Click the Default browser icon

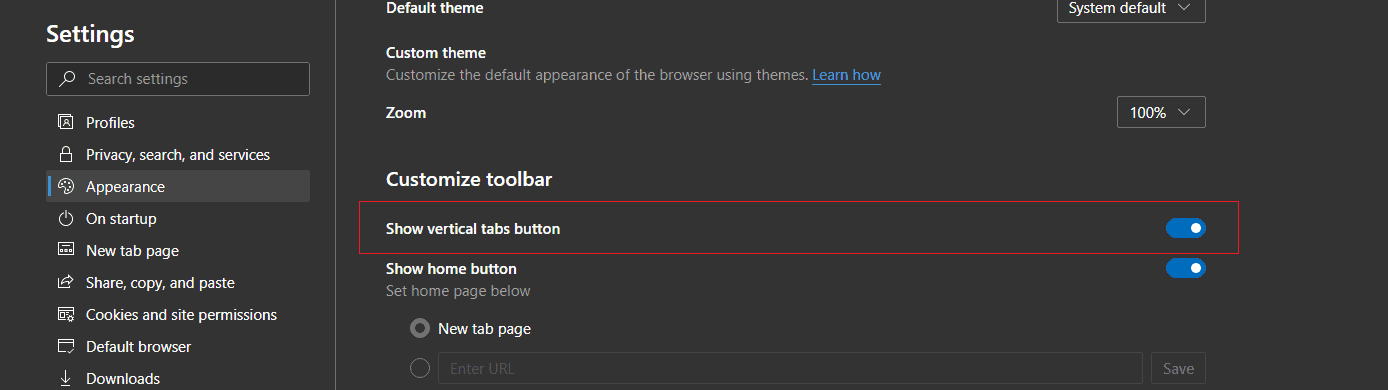66,347
